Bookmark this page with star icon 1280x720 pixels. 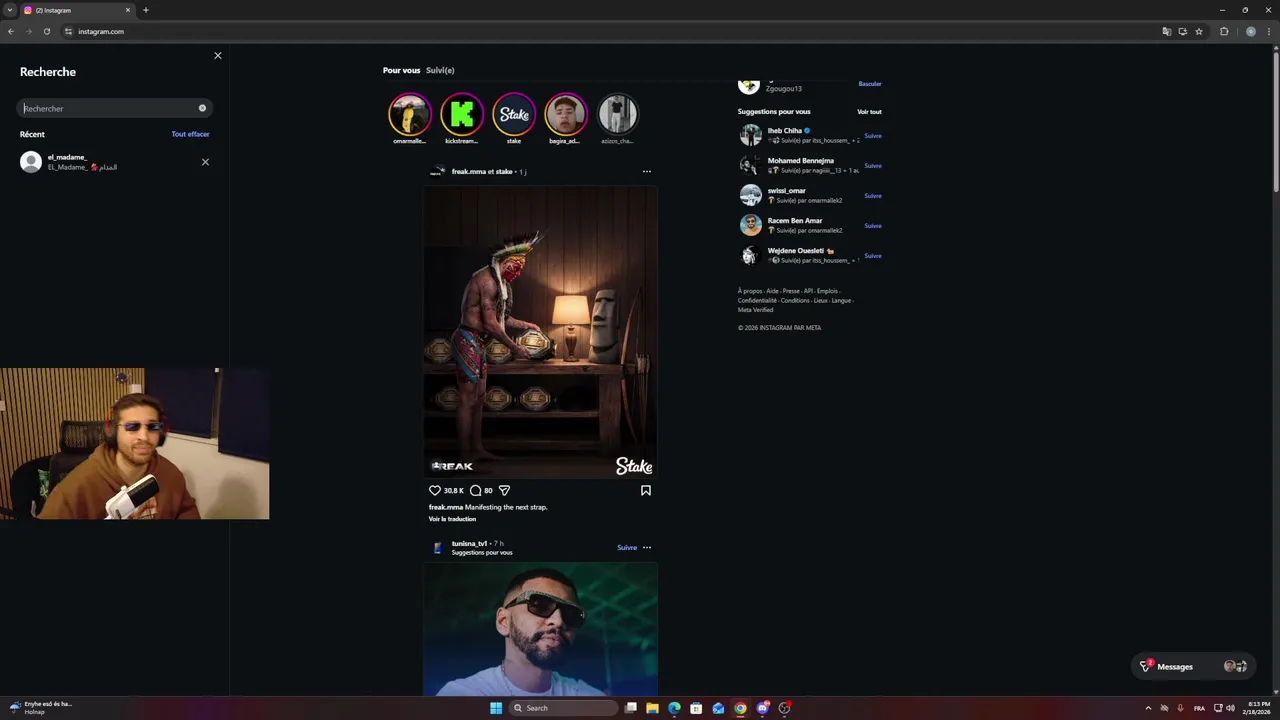[x=1199, y=31]
